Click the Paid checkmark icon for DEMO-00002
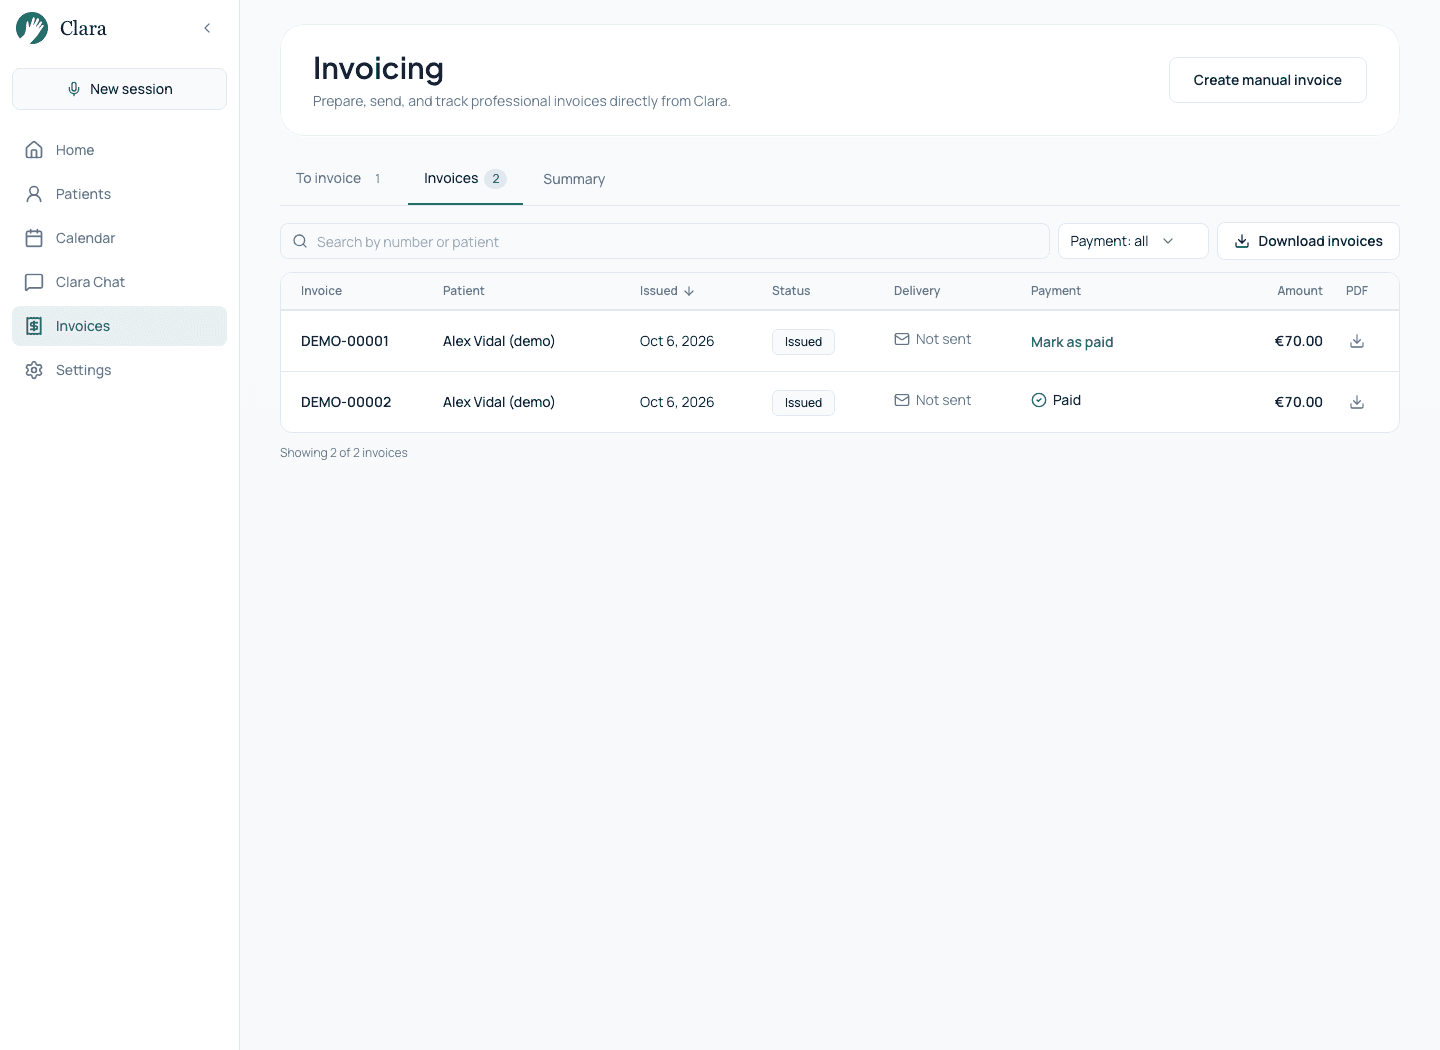1440x1050 pixels. click(x=1039, y=400)
